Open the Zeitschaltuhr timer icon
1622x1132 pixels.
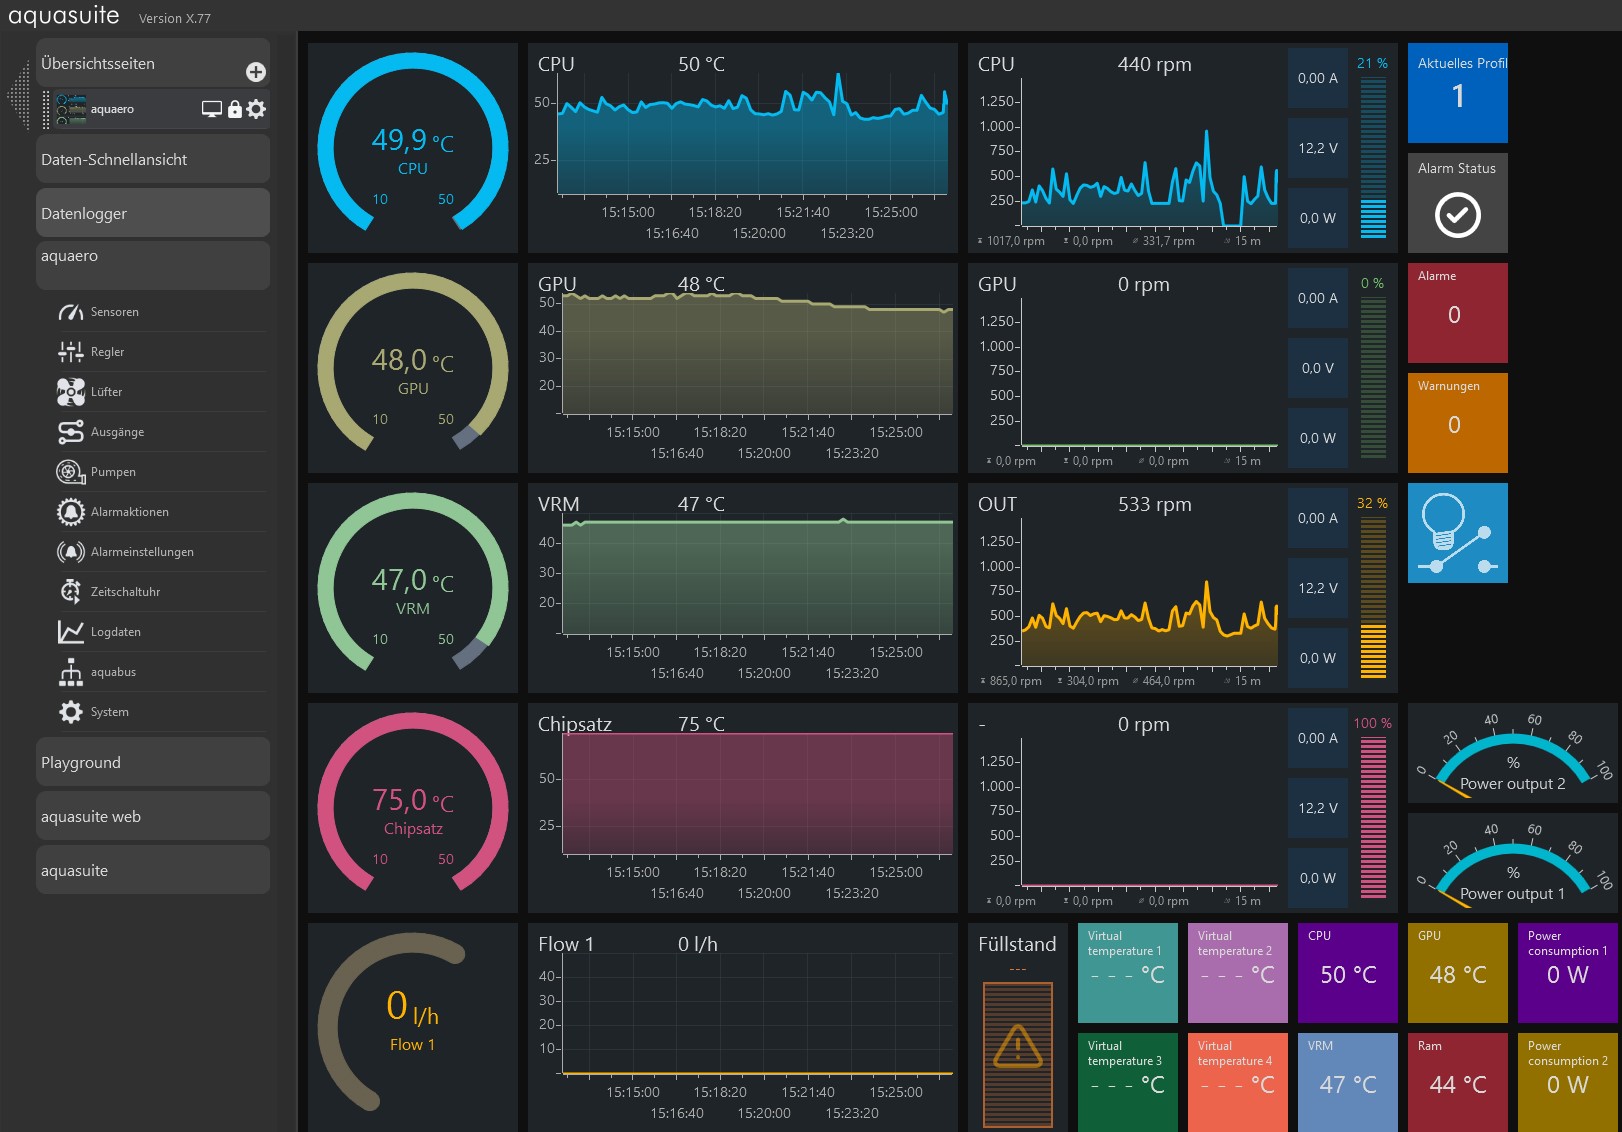coord(70,592)
